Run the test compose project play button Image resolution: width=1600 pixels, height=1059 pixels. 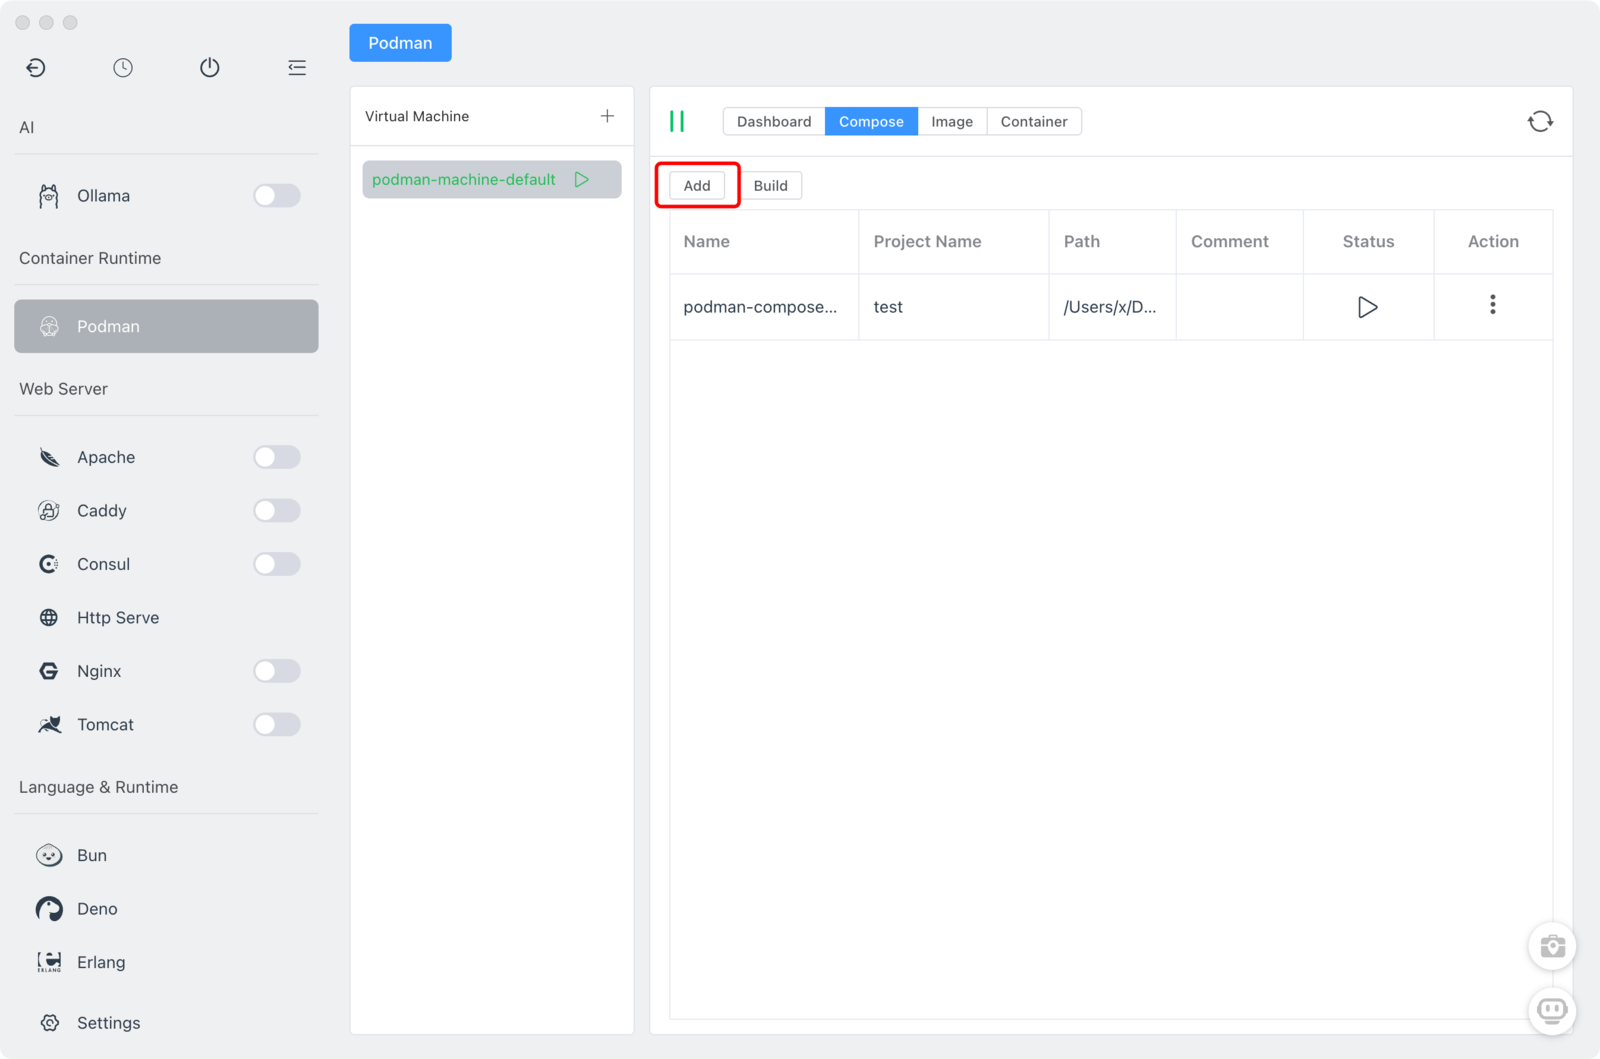[x=1367, y=307]
